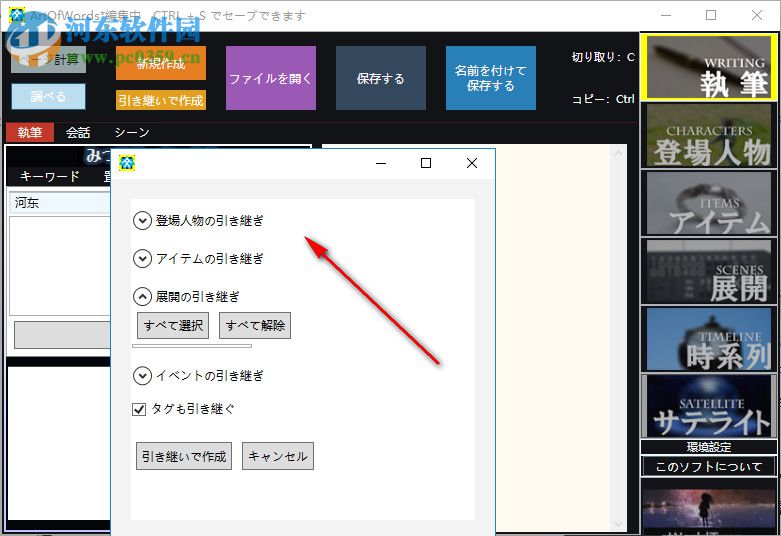Maximize the ArtOfWords main window
Screen dimensions: 781x536
pos(711,15)
